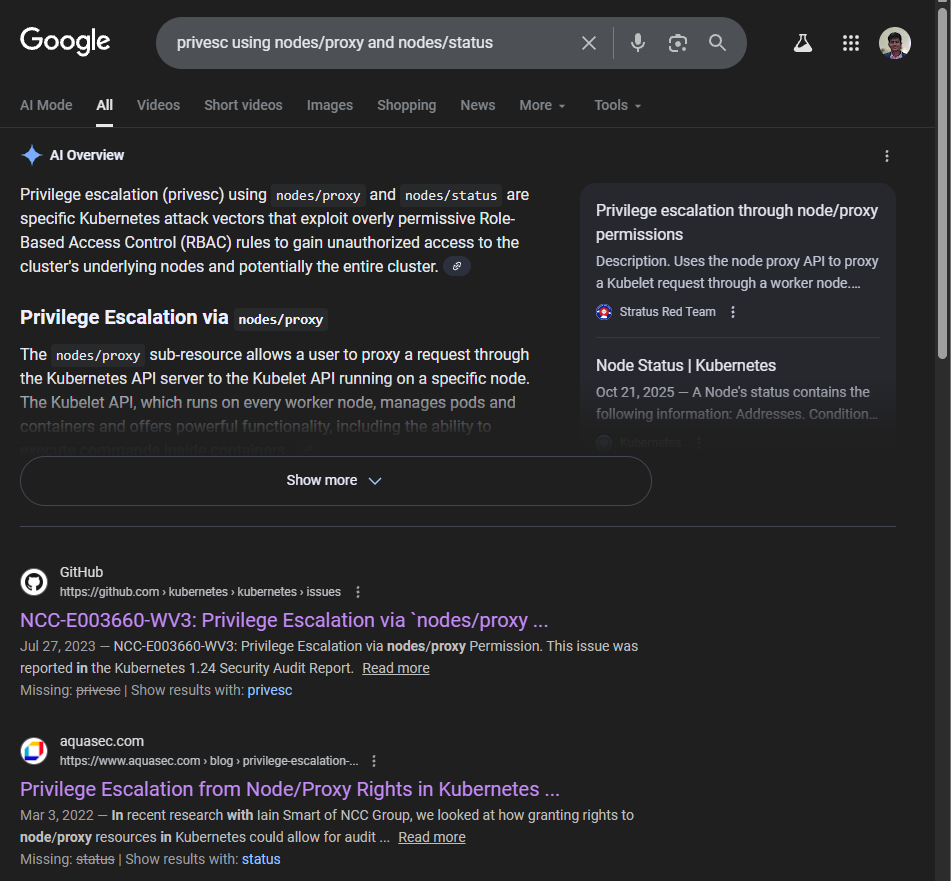
Task: Open options for aquasec.com search result
Action: click(x=374, y=761)
